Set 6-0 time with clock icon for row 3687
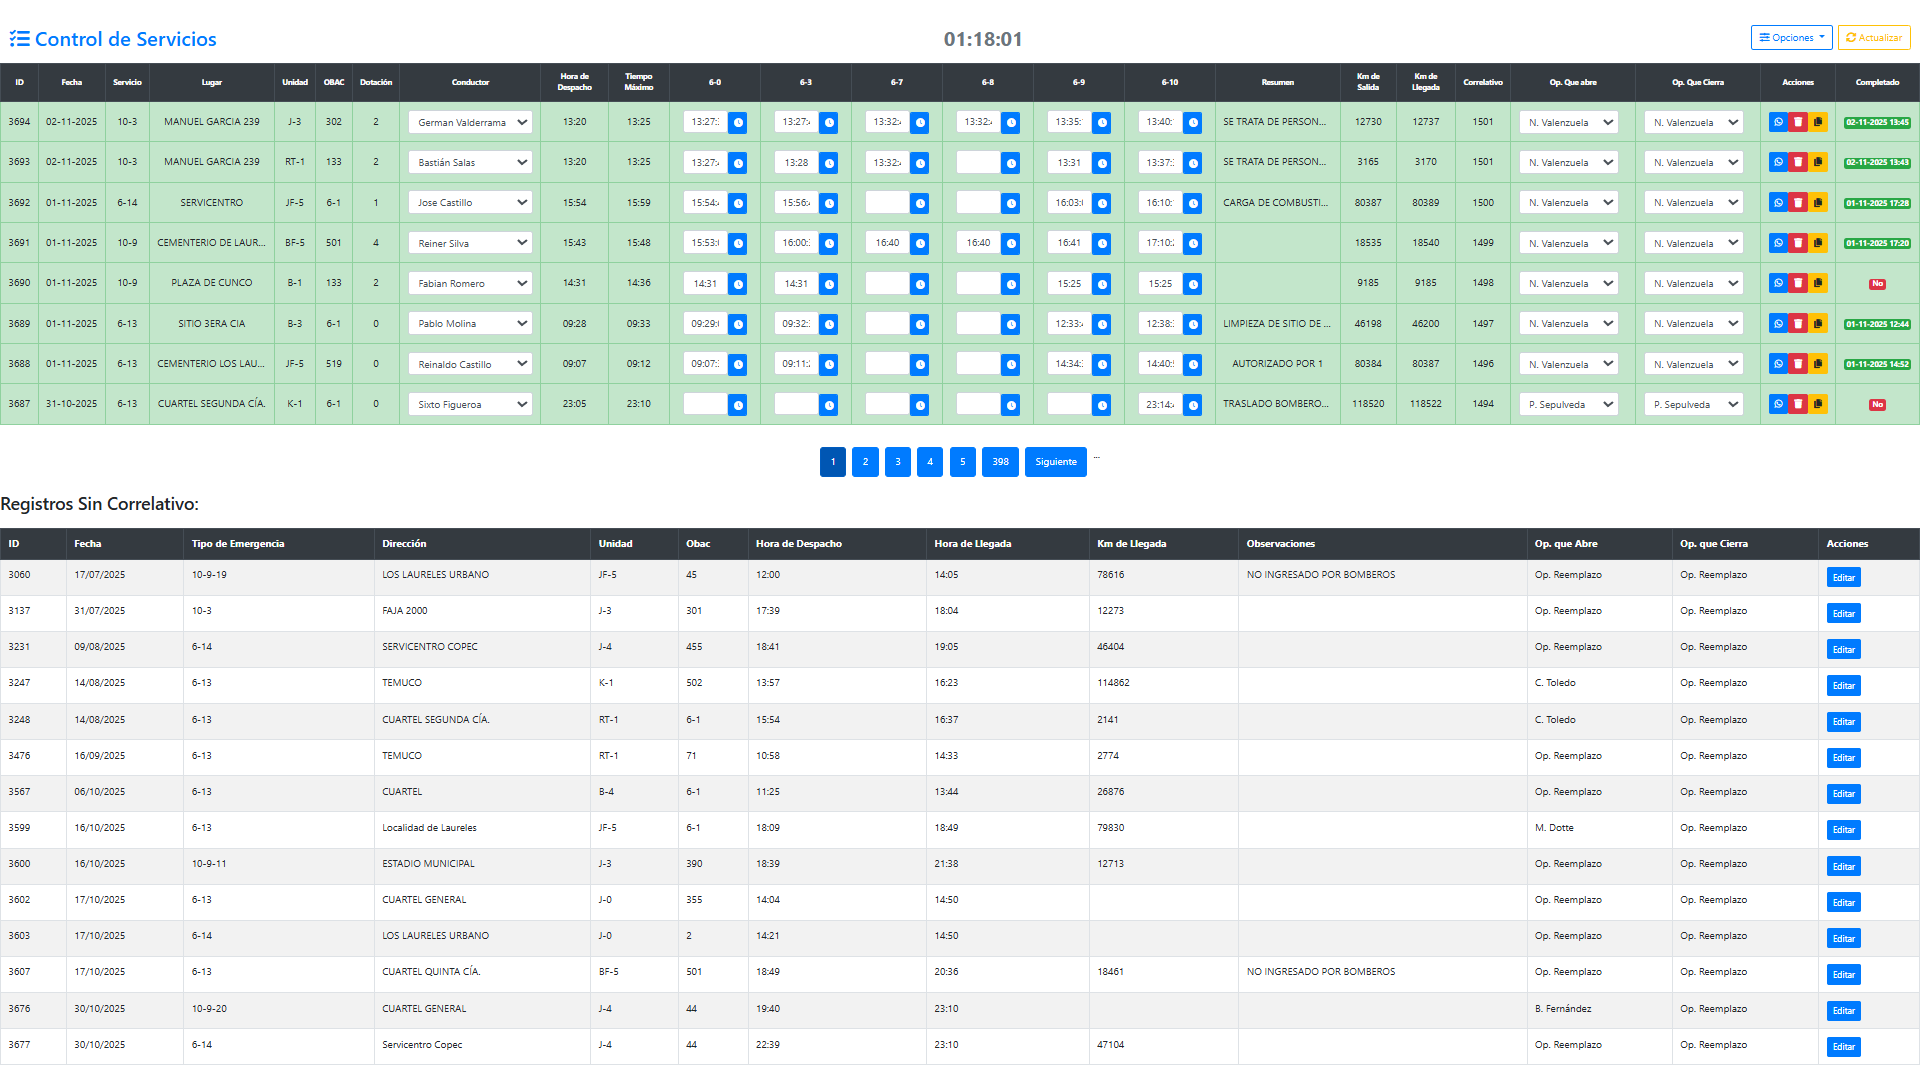Screen dimensions: 1920x1075 (x=738, y=405)
